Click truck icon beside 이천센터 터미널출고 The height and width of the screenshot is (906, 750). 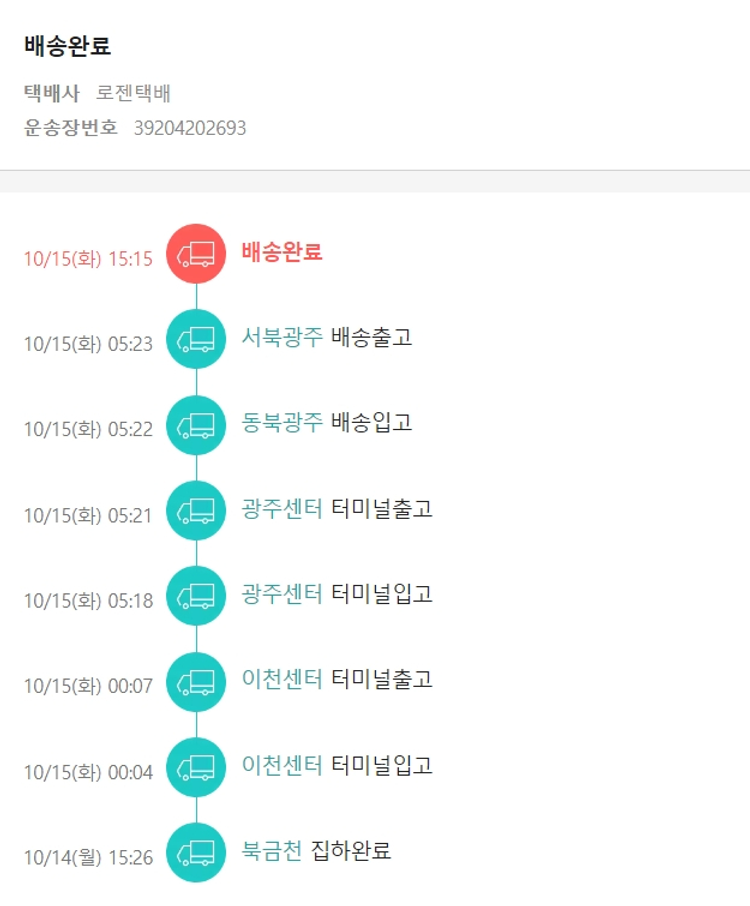click(x=196, y=682)
